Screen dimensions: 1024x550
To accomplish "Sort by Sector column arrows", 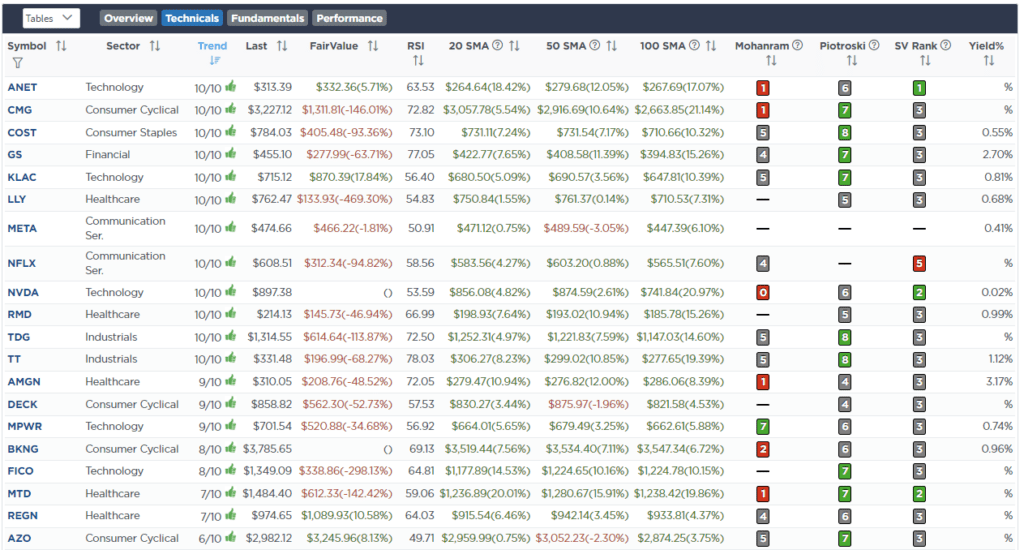I will click(155, 46).
